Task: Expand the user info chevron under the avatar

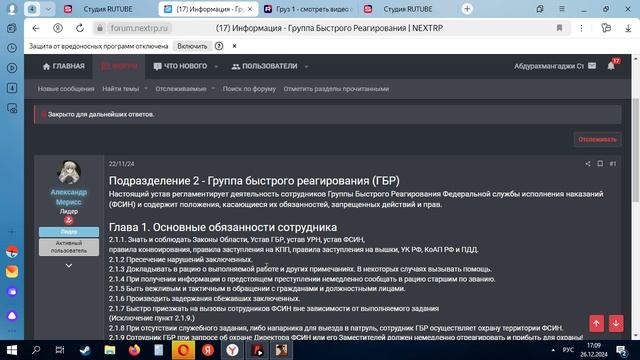Action: 69,266
